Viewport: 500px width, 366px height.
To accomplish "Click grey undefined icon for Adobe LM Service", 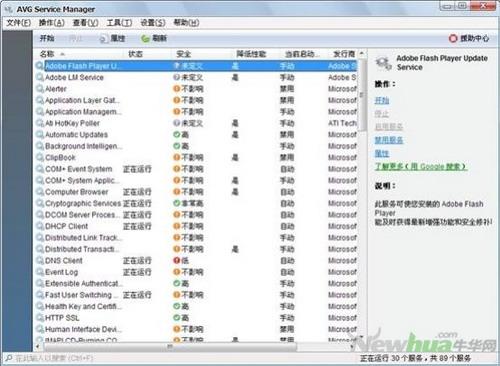I will pos(177,77).
